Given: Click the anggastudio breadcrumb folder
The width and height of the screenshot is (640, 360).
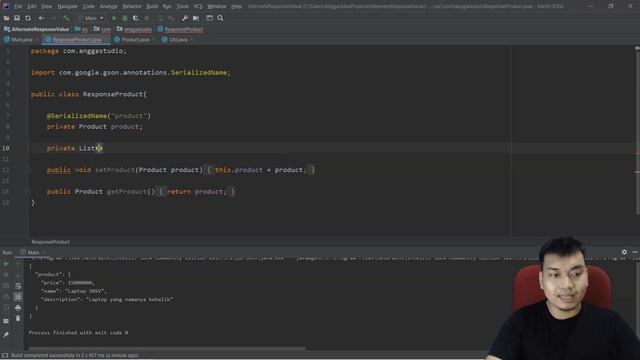Looking at the screenshot, I should pyautogui.click(x=134, y=29).
